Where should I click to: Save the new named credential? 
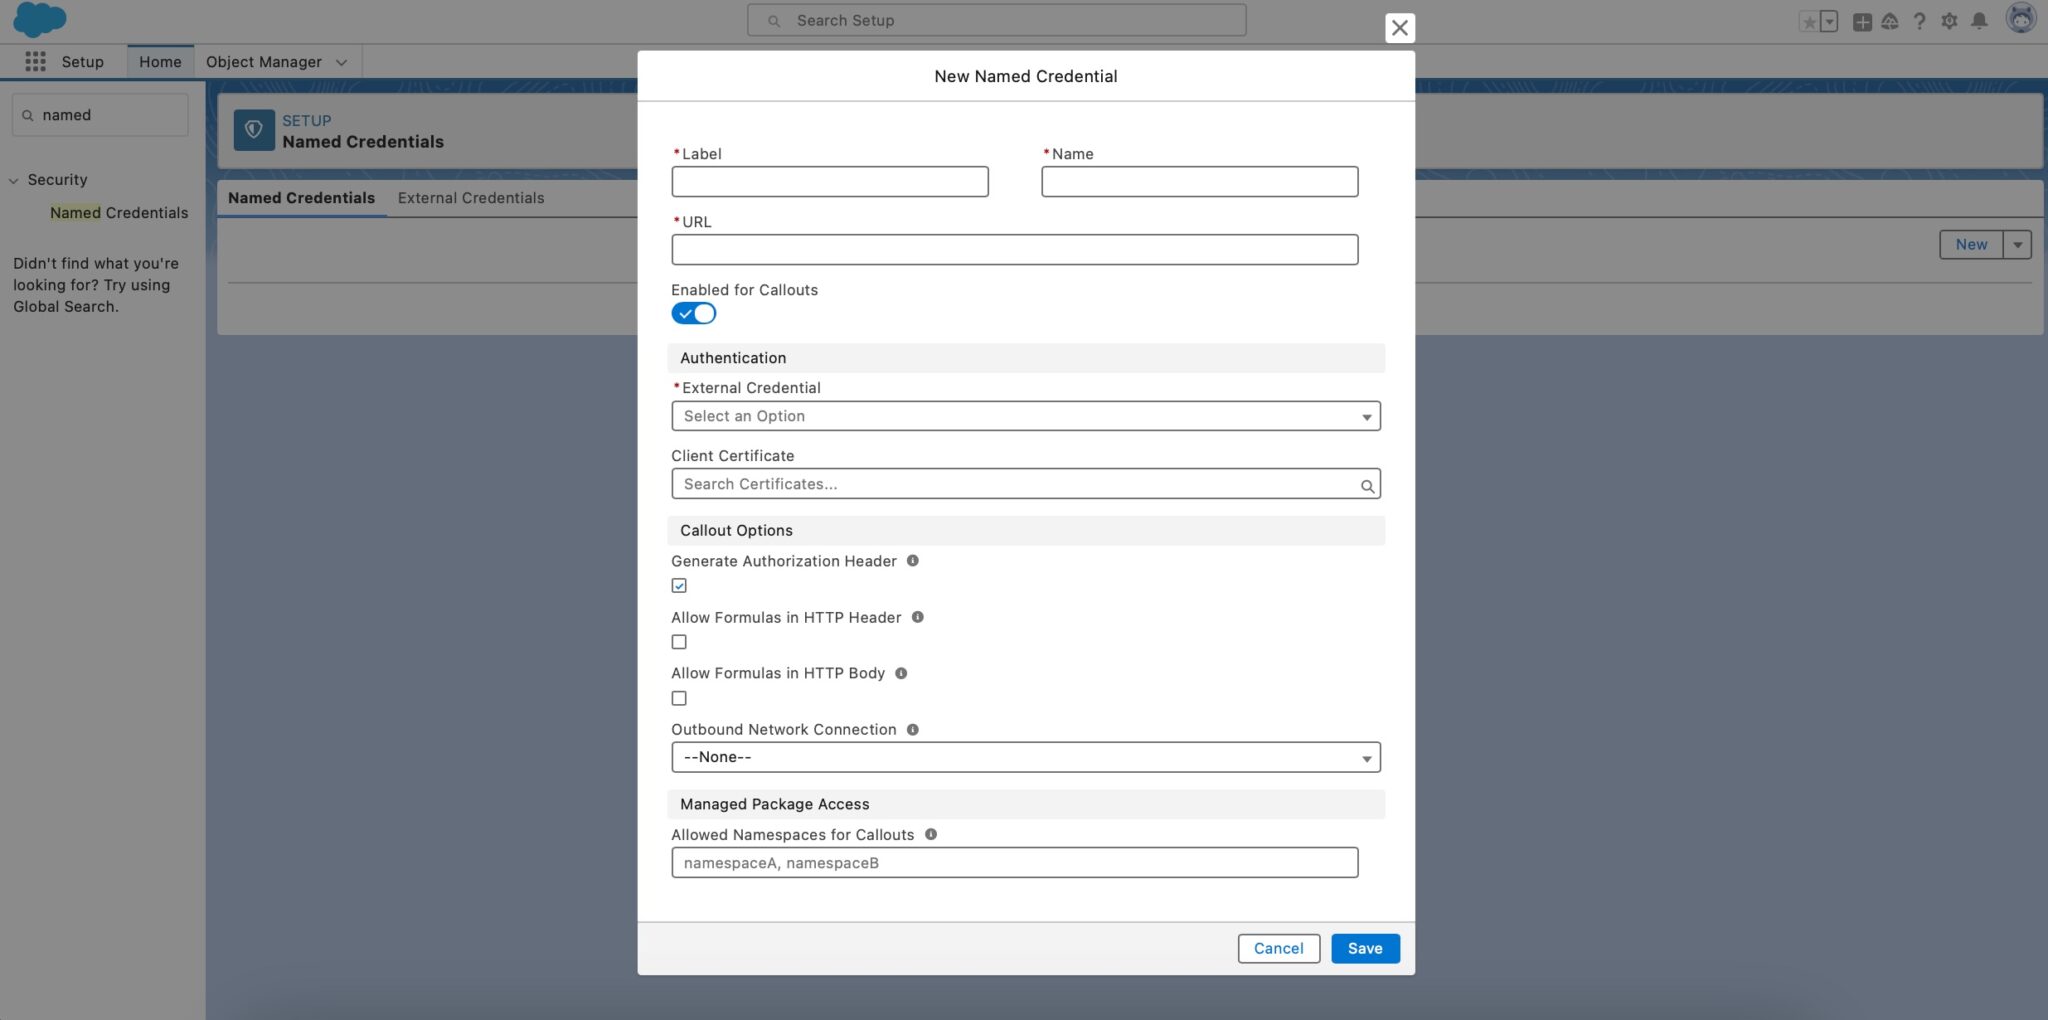click(x=1365, y=948)
